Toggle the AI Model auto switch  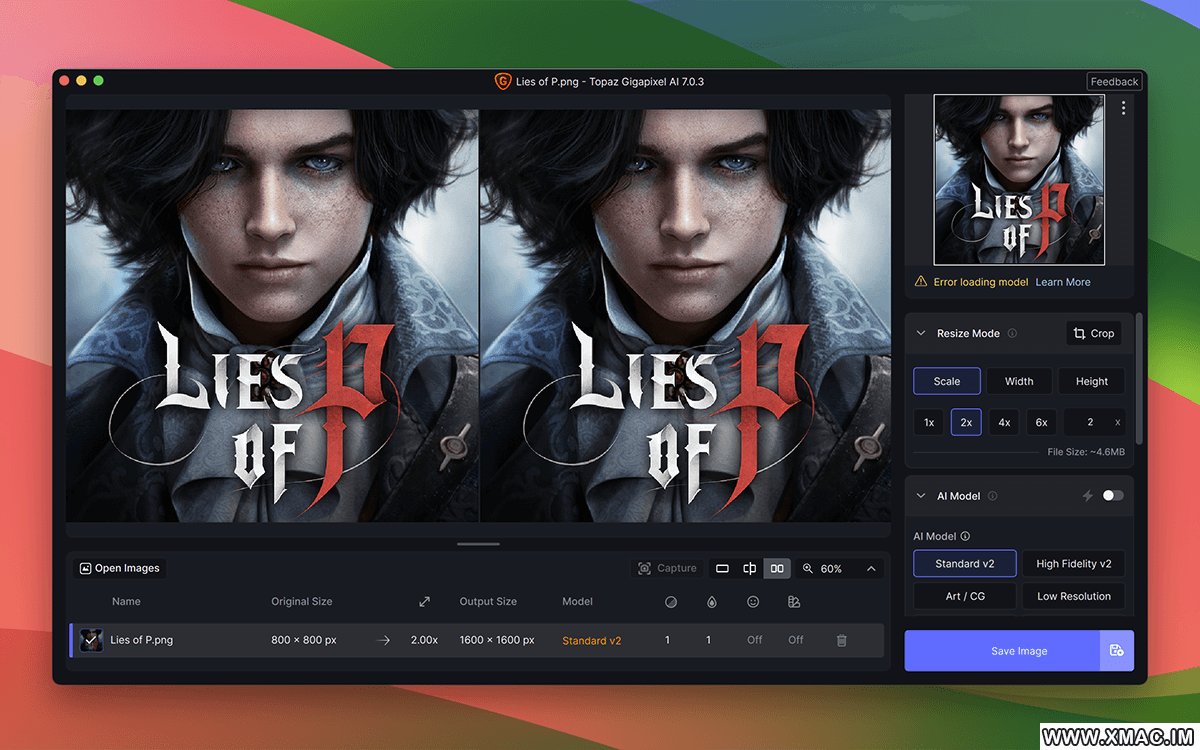pyautogui.click(x=1112, y=496)
